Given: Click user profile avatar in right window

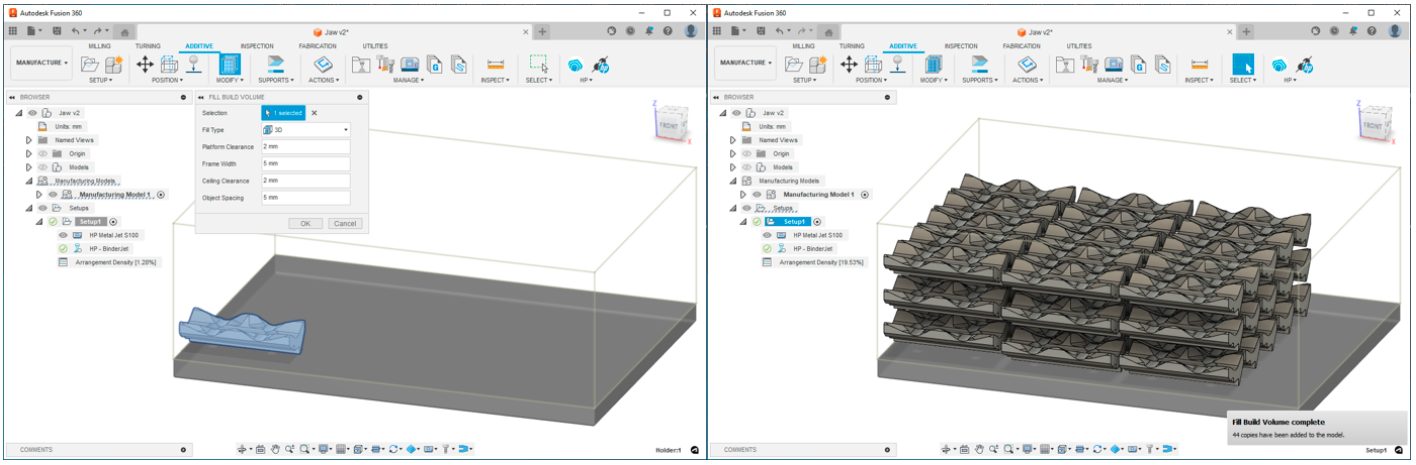Looking at the screenshot, I should pyautogui.click(x=1395, y=31).
